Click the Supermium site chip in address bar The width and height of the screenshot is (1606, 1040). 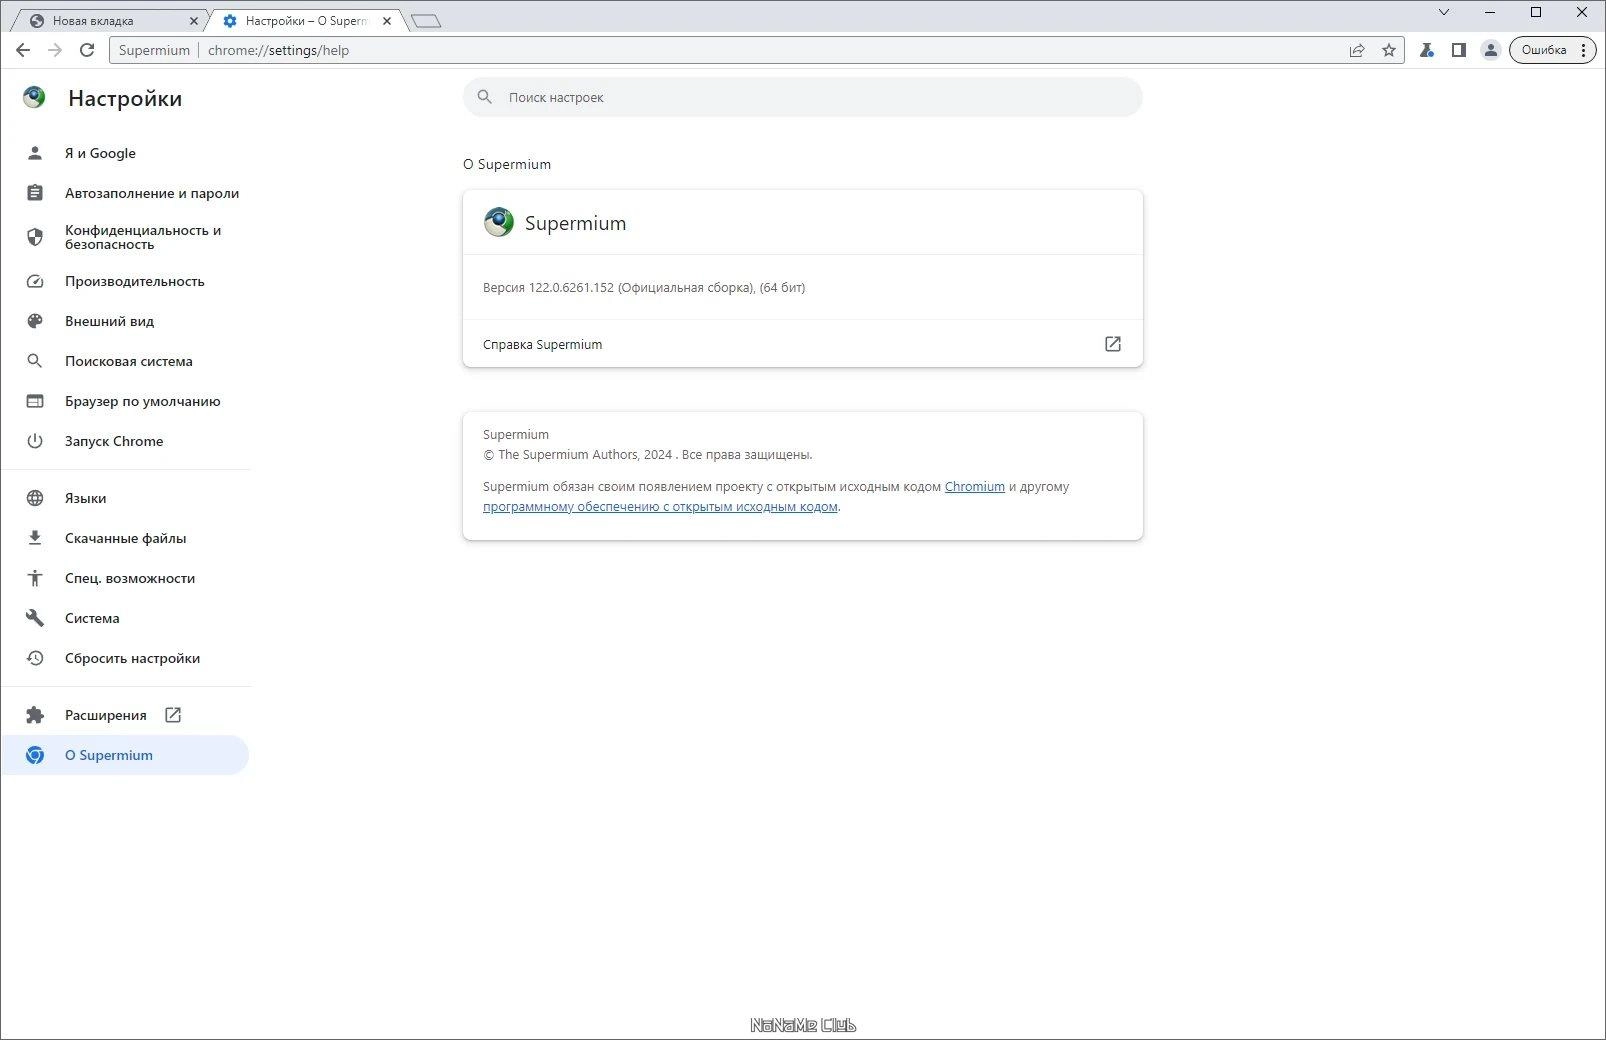(x=154, y=50)
